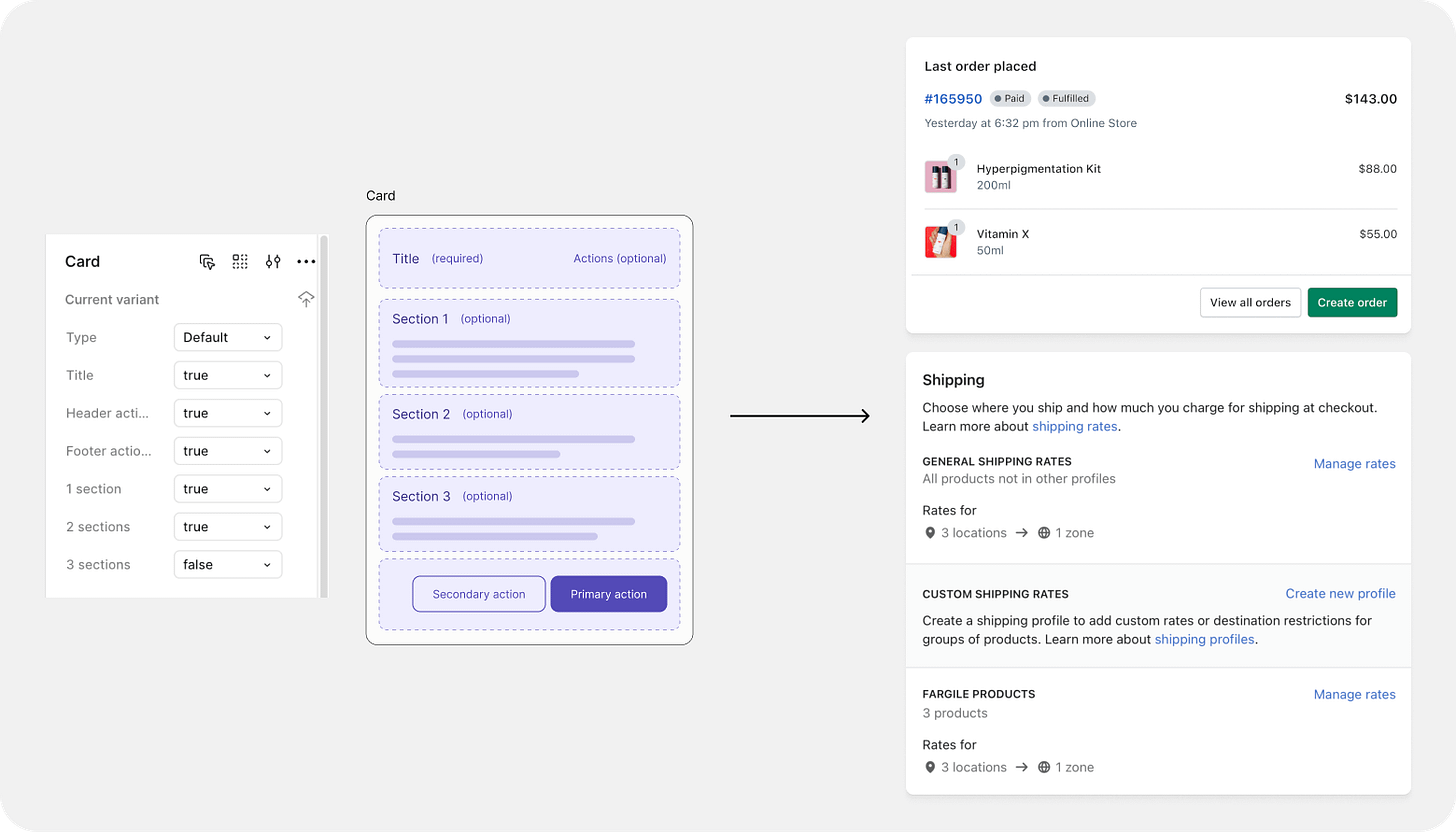This screenshot has height=832, width=1456.
Task: Click the Vitamin X product thumbnail
Action: (940, 242)
